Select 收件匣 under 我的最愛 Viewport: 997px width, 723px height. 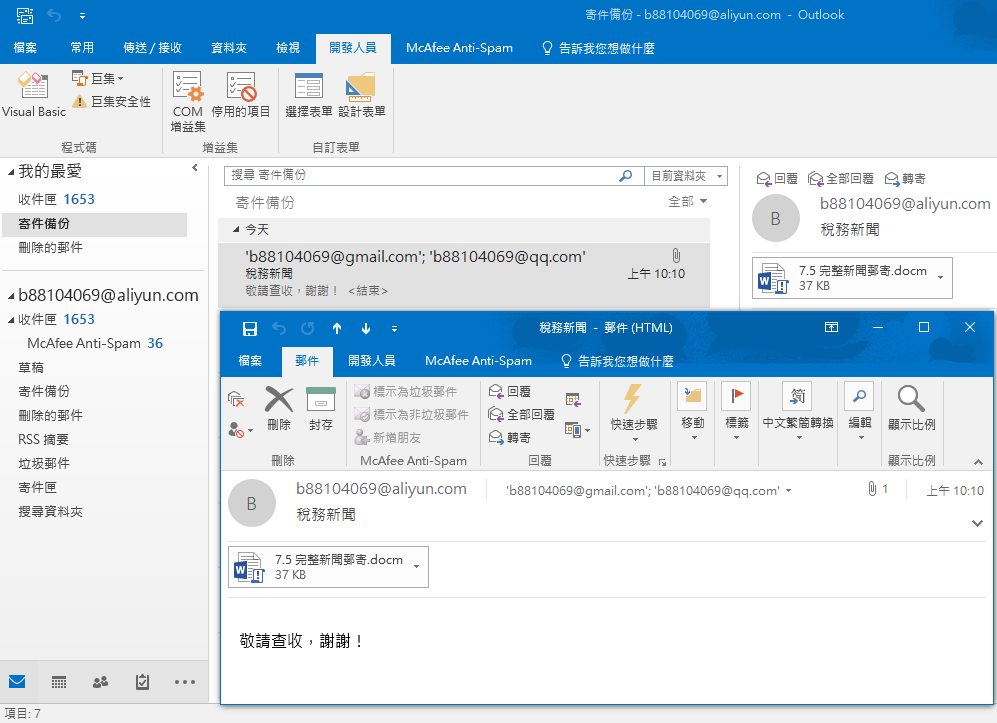coord(56,200)
